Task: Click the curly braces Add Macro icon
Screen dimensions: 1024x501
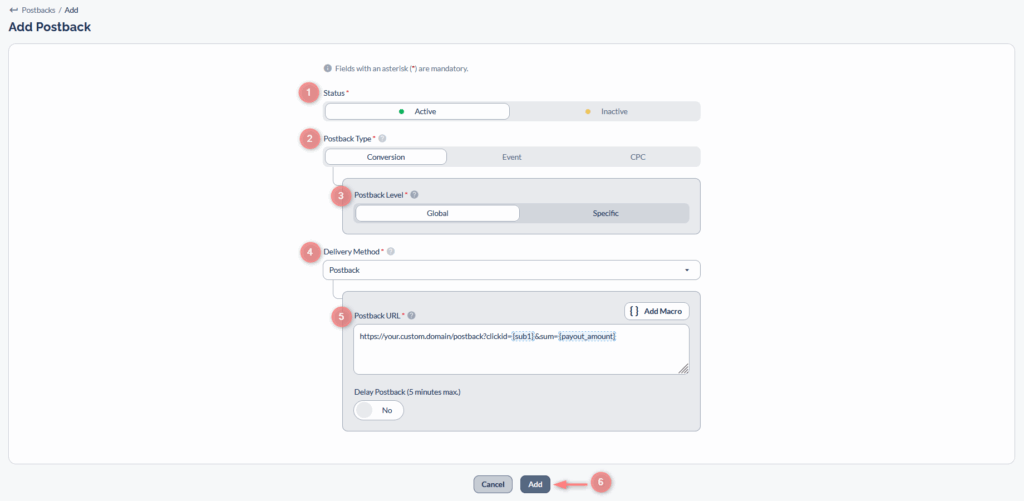Action: click(635, 311)
